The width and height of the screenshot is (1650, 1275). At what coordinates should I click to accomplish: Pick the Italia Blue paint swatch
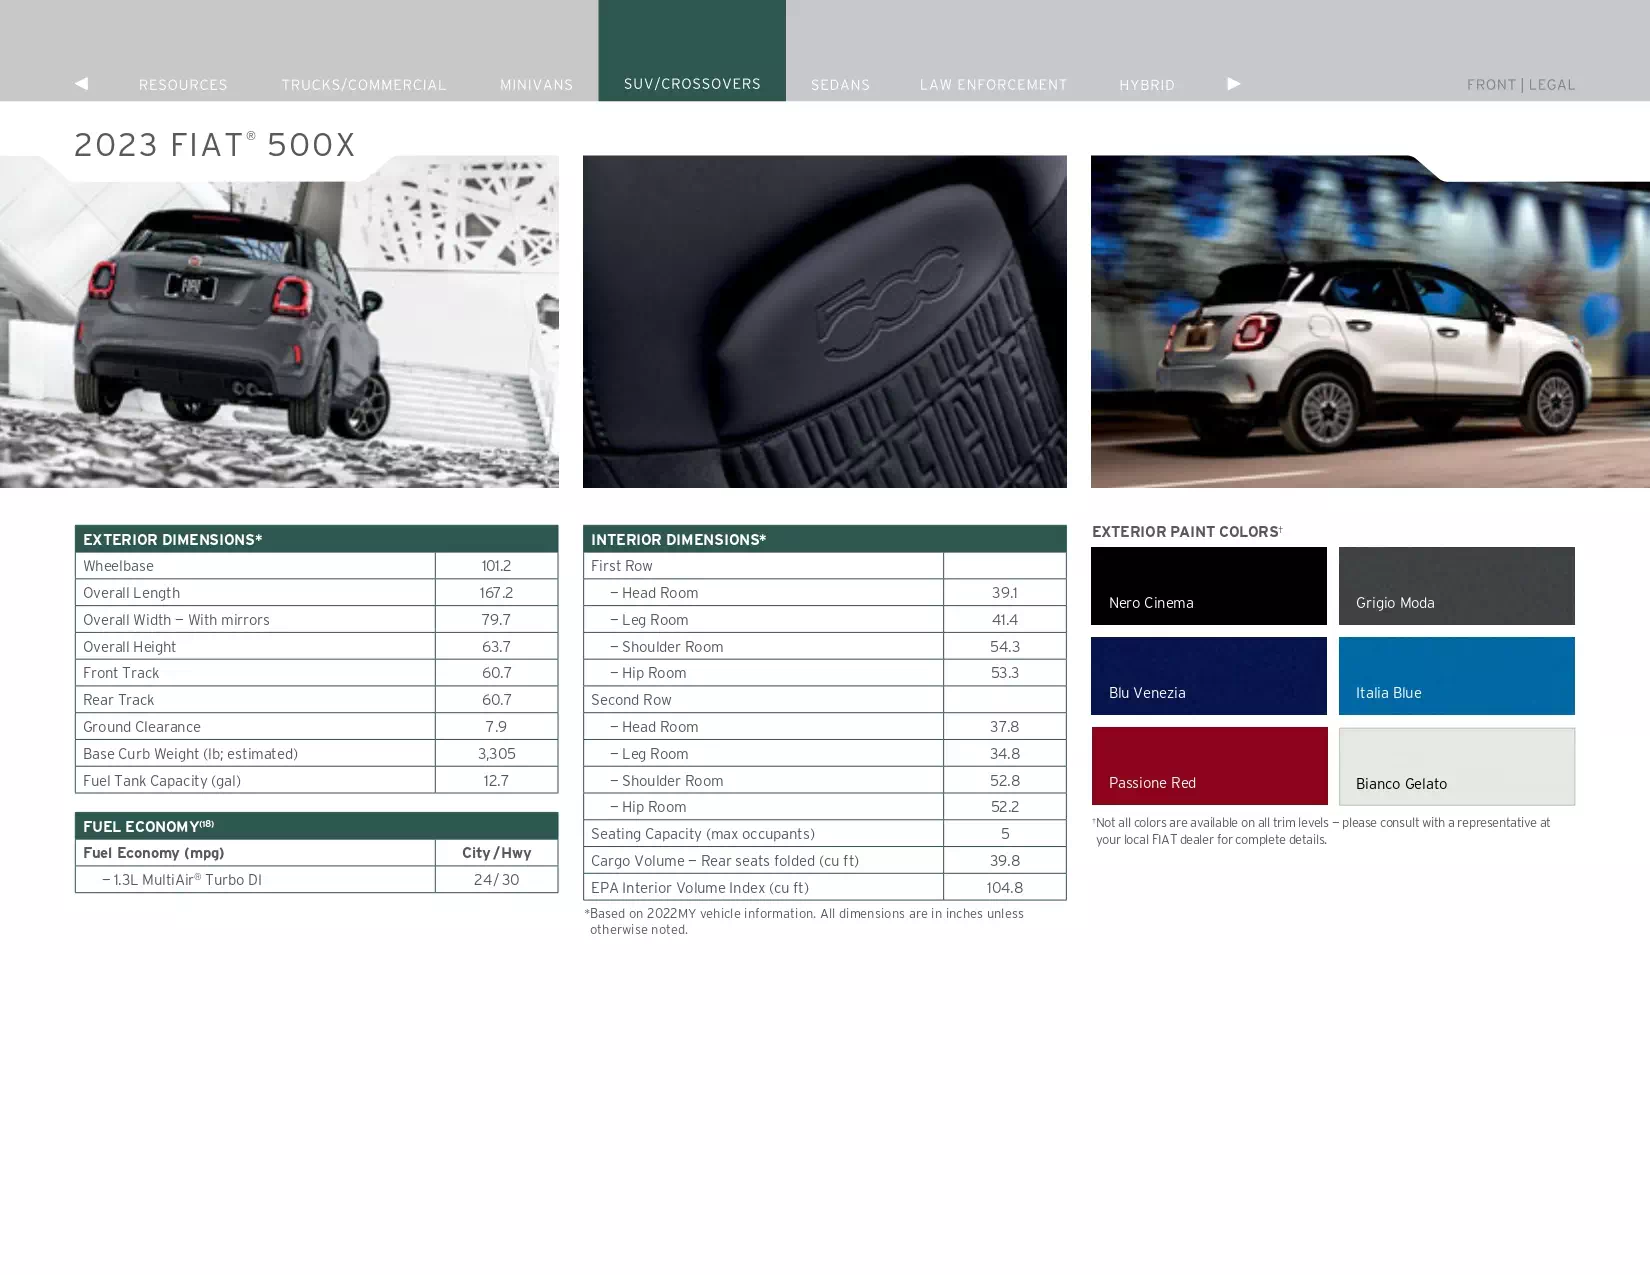pyautogui.click(x=1457, y=676)
